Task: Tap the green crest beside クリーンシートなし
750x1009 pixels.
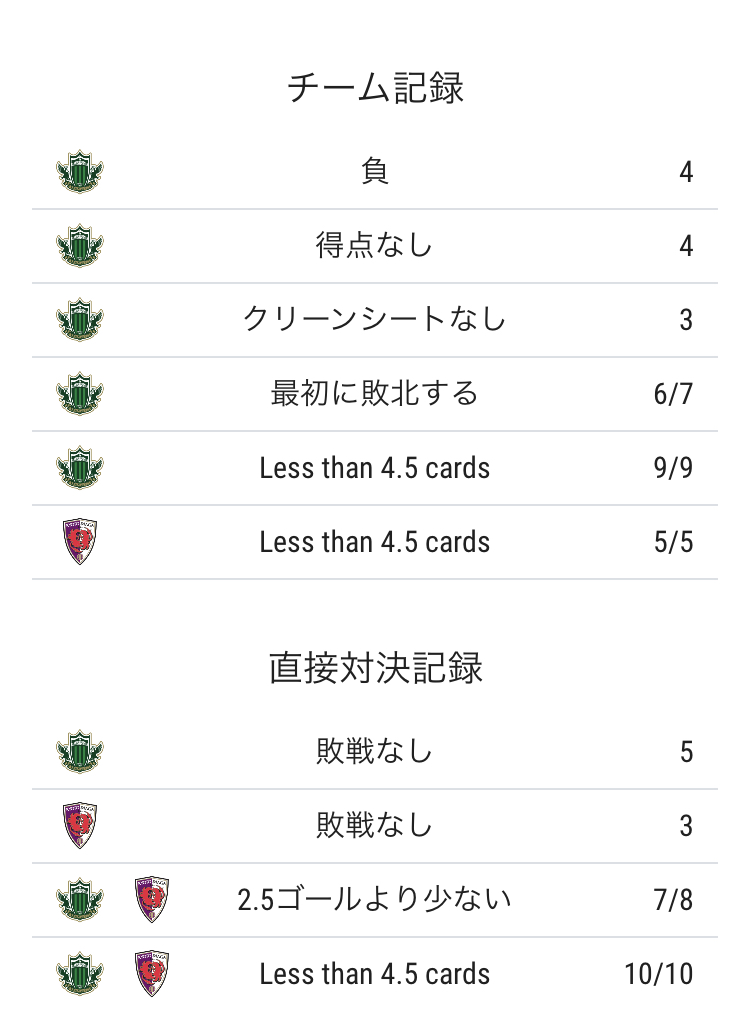Action: tap(80, 320)
